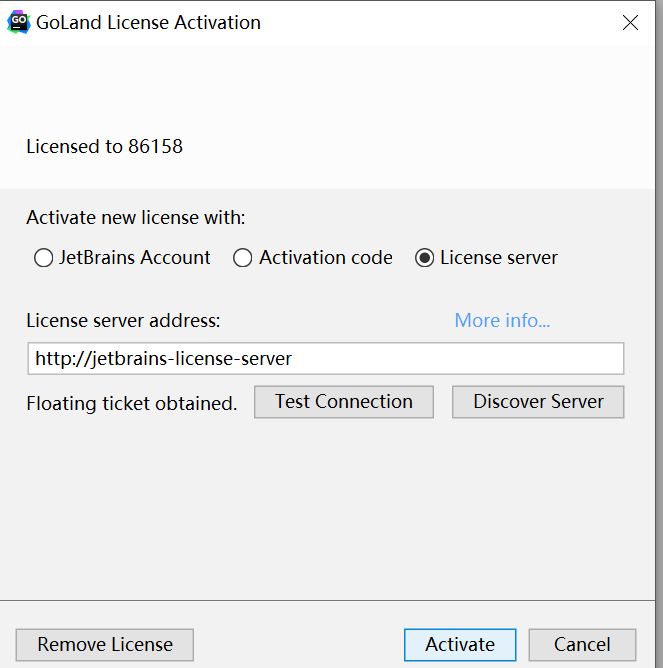
Task: Click the 'License server' option label text
Action: (499, 258)
